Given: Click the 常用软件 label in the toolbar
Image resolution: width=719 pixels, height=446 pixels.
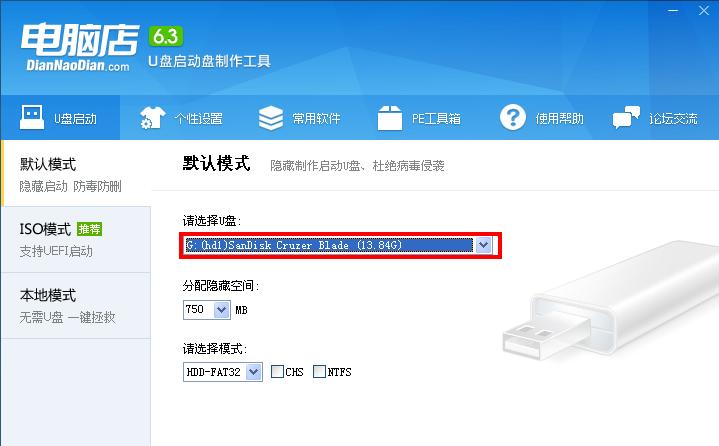Looking at the screenshot, I should 316,119.
